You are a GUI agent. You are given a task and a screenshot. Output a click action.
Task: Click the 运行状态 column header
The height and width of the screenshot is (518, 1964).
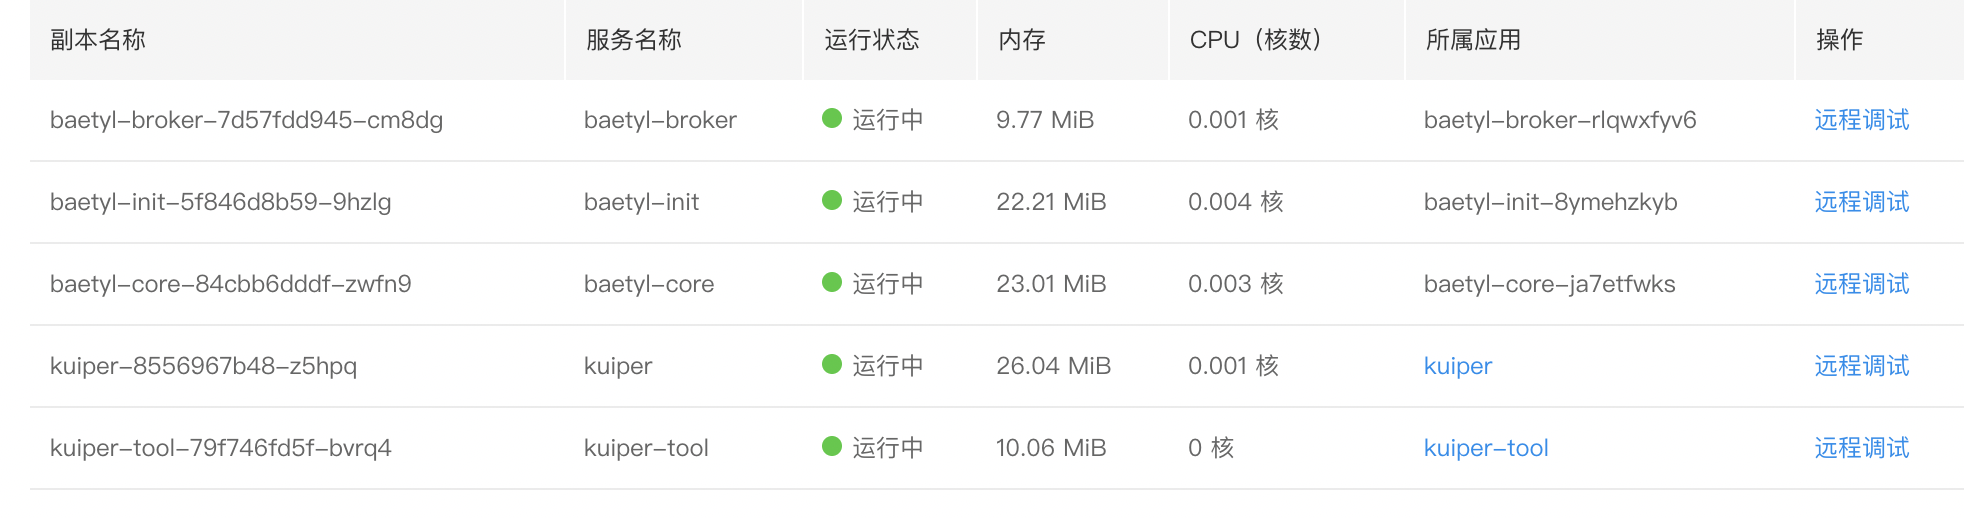coord(872,40)
